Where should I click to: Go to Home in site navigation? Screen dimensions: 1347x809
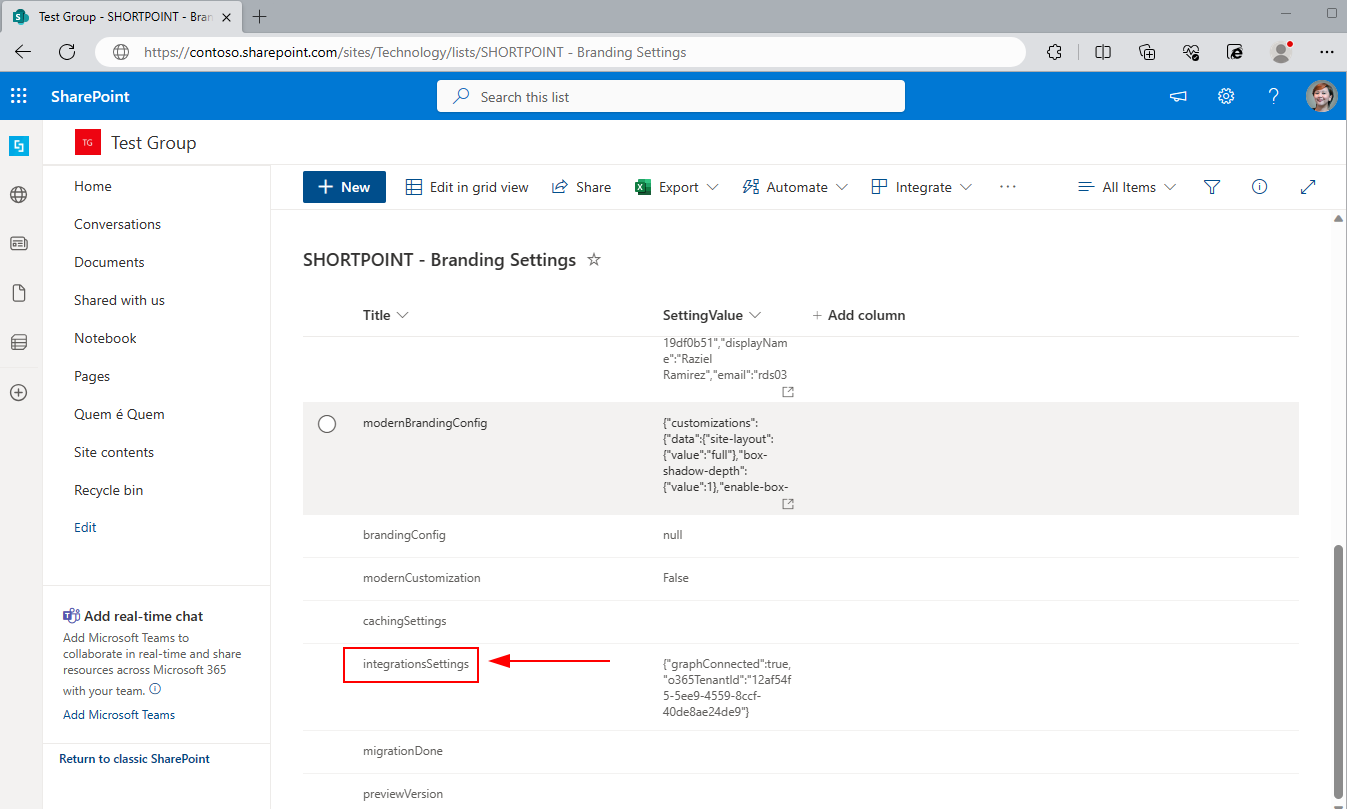point(93,186)
